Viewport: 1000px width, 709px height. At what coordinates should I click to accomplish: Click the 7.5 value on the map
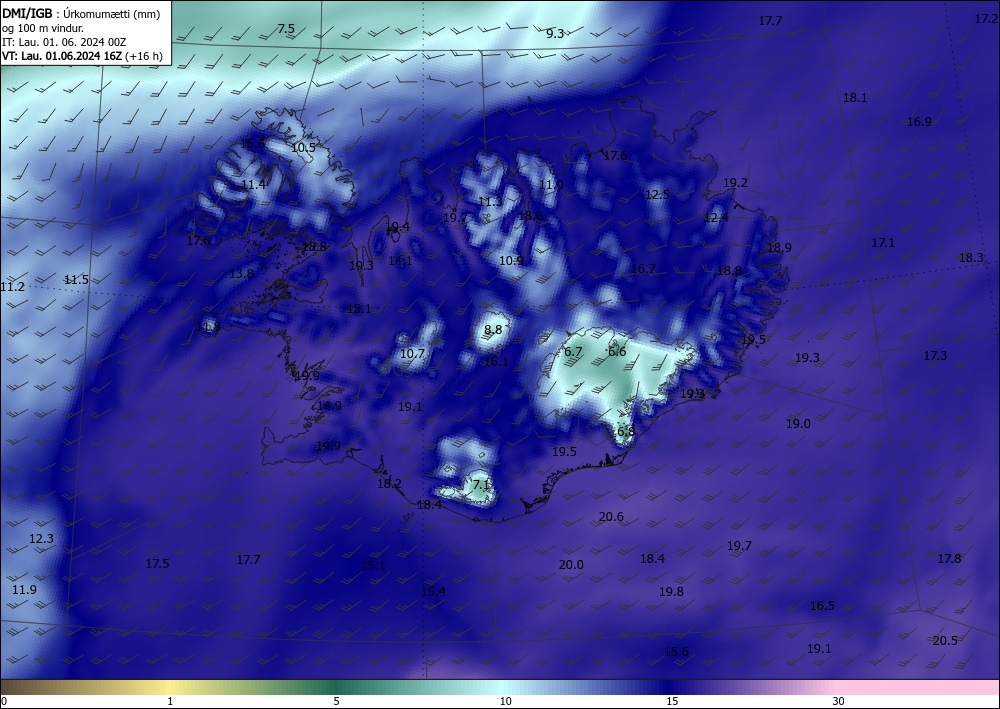point(286,29)
